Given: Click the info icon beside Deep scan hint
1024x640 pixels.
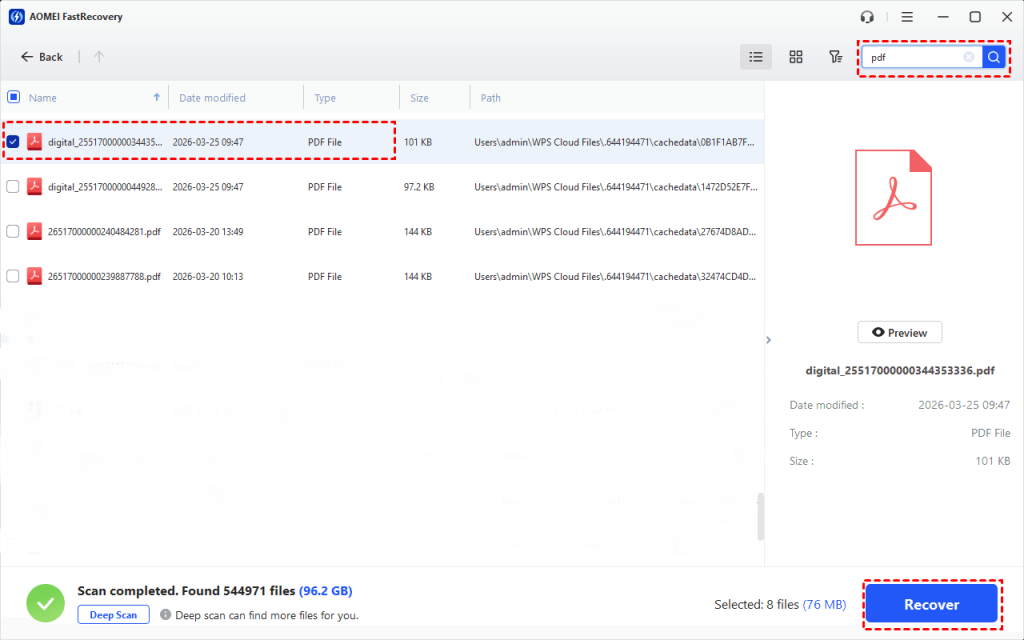Looking at the screenshot, I should tap(165, 615).
